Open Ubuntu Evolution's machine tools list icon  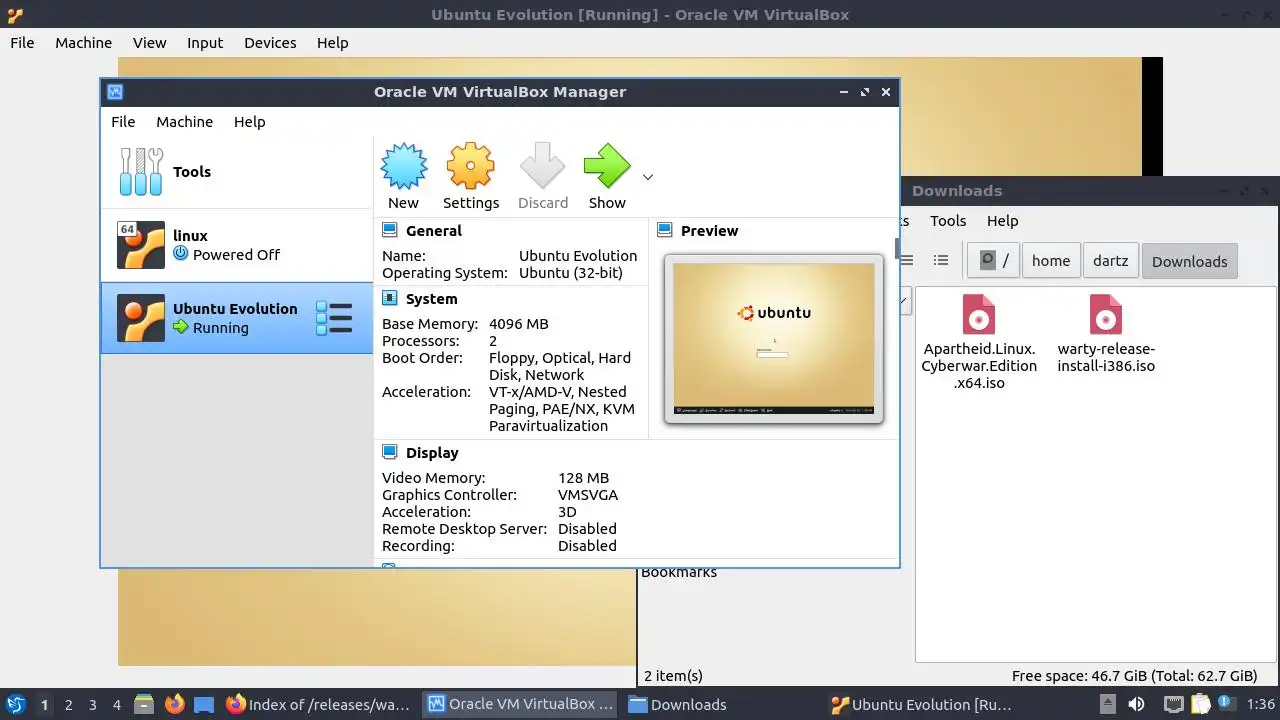334,318
